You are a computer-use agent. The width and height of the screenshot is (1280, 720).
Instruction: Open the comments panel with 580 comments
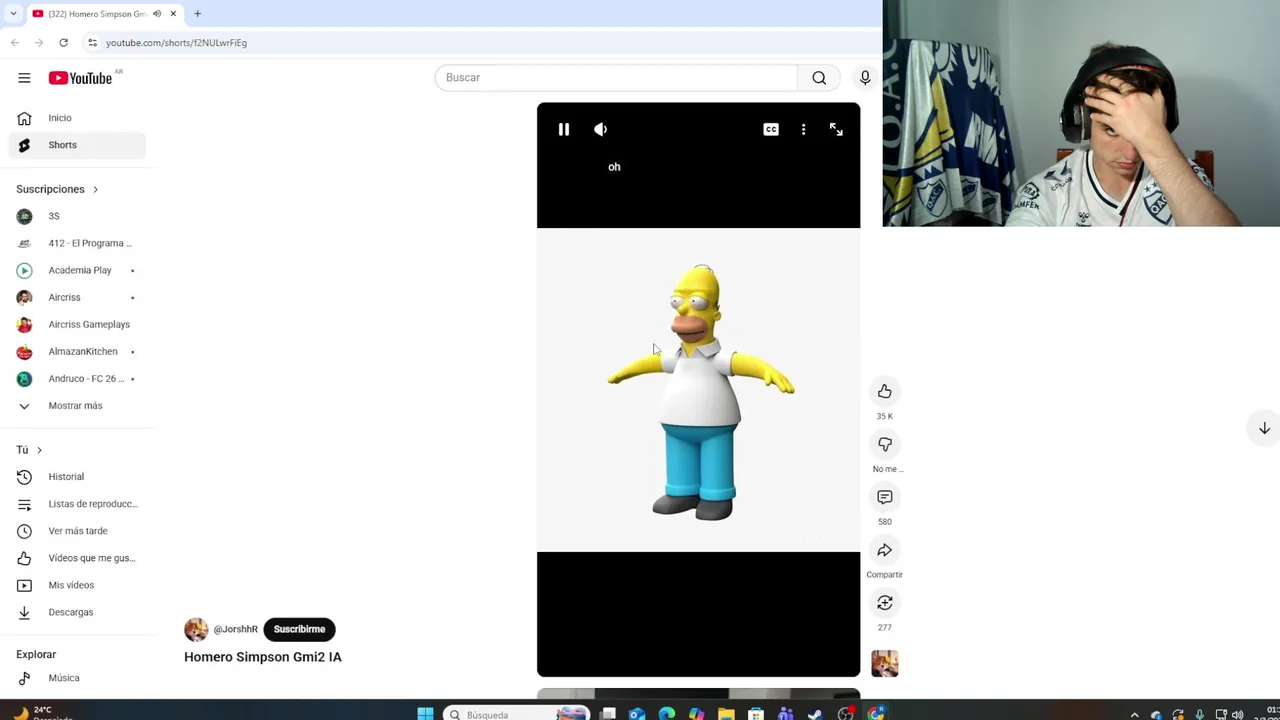[885, 497]
